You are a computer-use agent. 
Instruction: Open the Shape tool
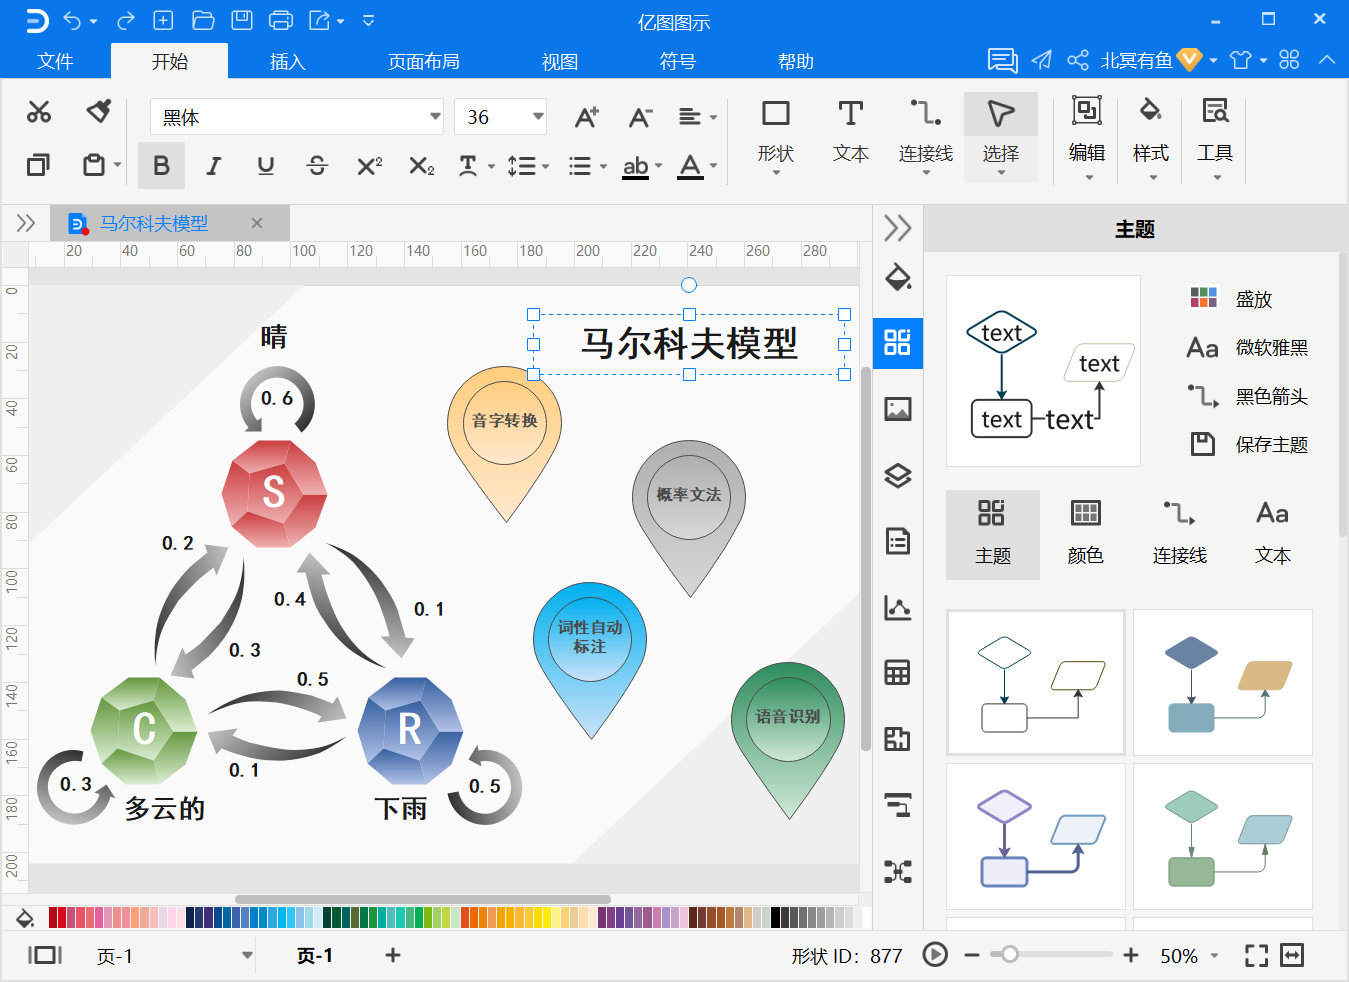pyautogui.click(x=775, y=137)
